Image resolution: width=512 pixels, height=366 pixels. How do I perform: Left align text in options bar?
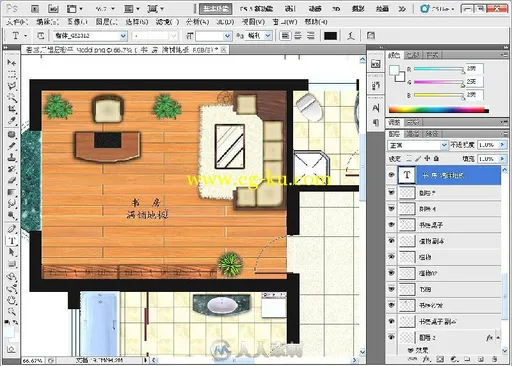tap(285, 36)
